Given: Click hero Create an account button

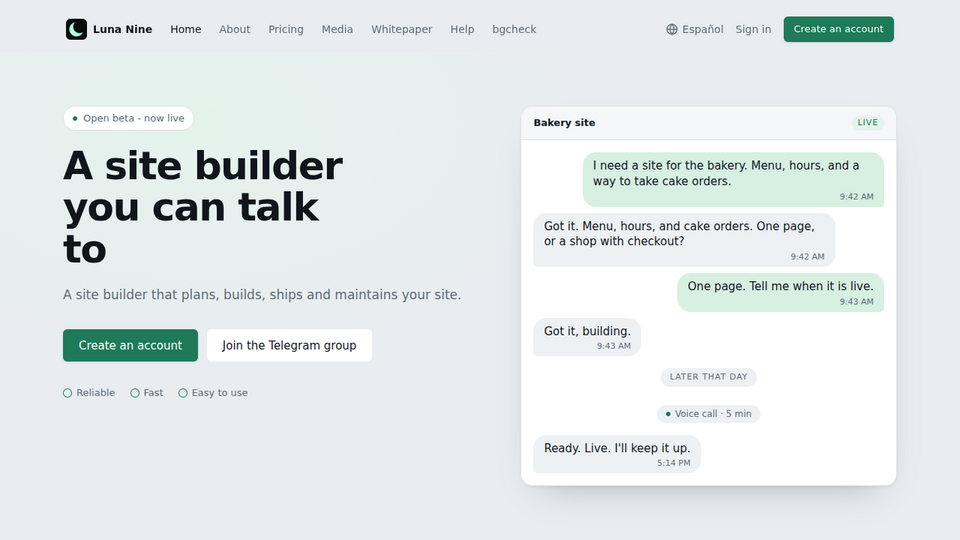Looking at the screenshot, I should coord(130,345).
